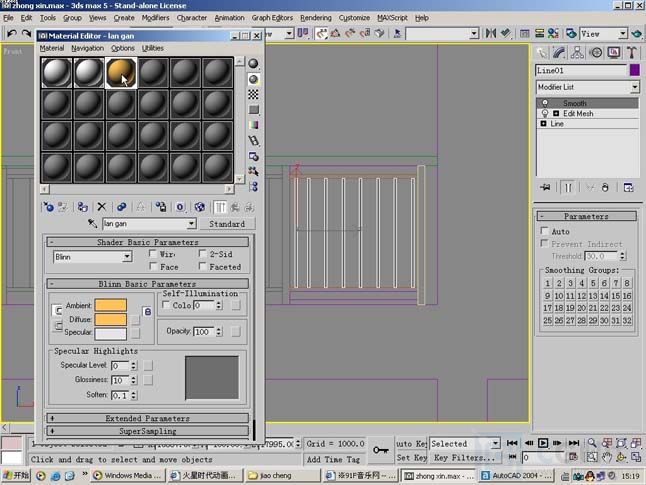646x485 pixels.
Task: Open the Selected key filter dropdown
Action: click(495, 444)
